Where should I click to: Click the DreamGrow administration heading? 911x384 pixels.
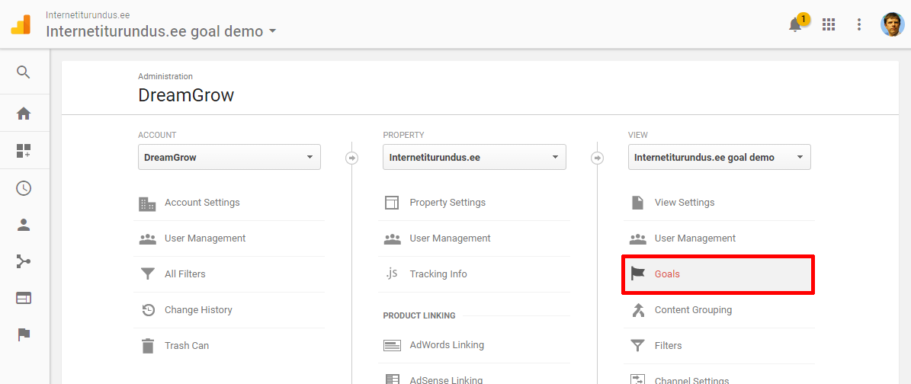click(186, 95)
